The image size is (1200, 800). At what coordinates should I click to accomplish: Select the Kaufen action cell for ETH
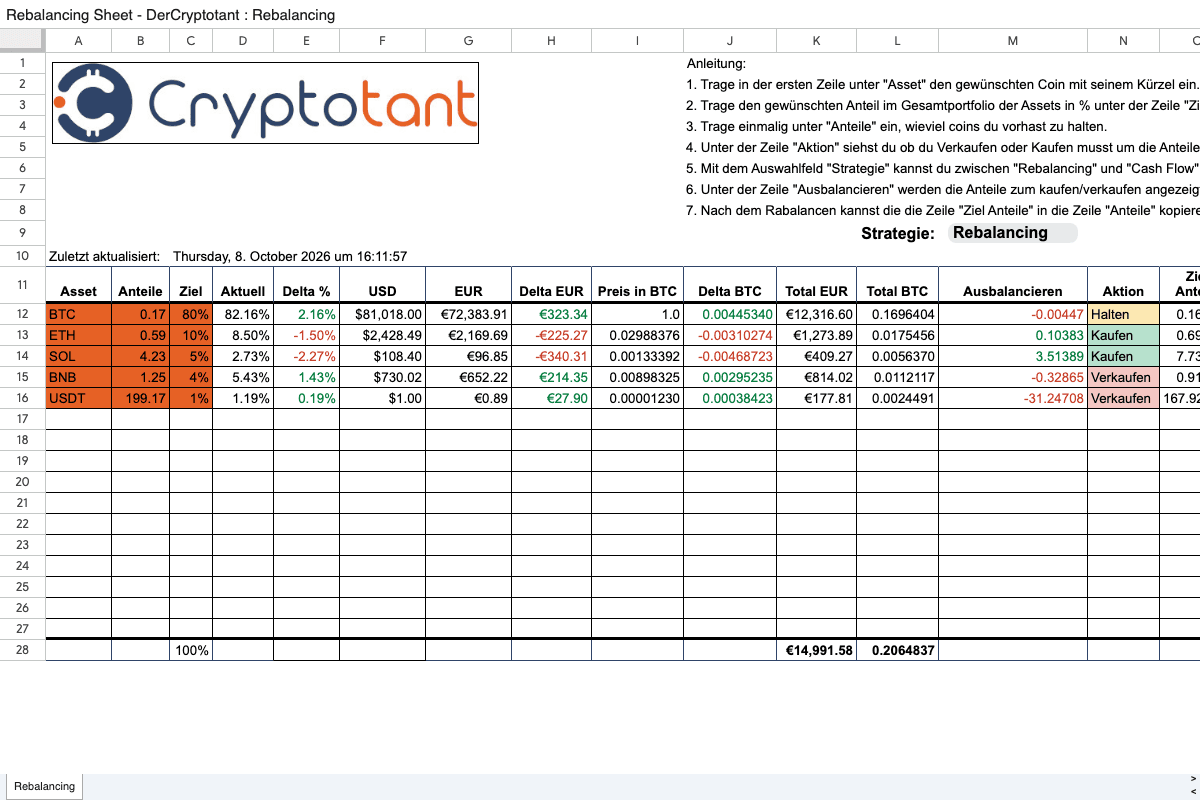[x=1124, y=335]
